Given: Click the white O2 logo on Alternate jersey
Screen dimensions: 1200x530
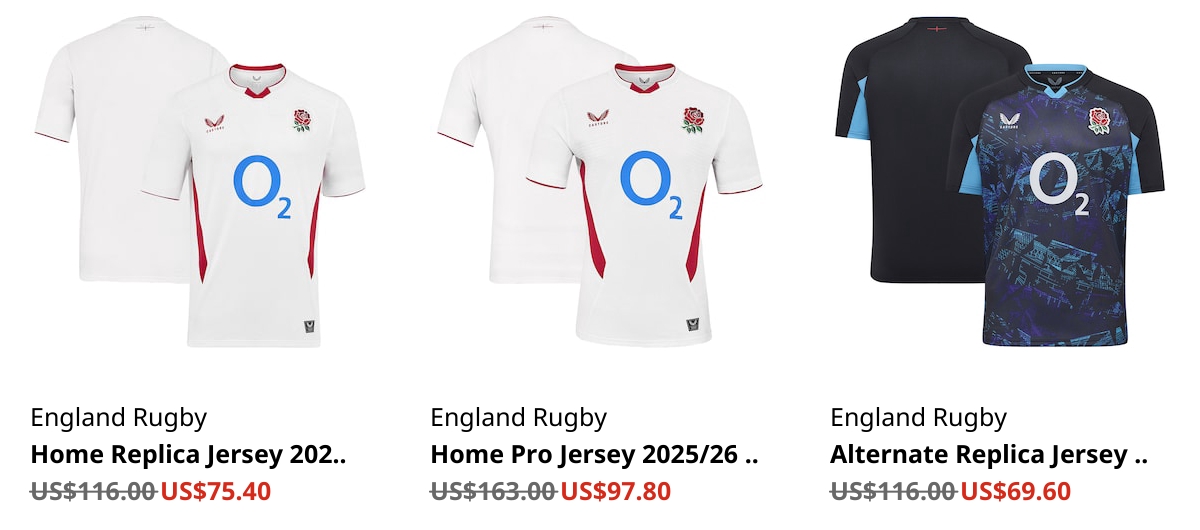Looking at the screenshot, I should [1058, 183].
